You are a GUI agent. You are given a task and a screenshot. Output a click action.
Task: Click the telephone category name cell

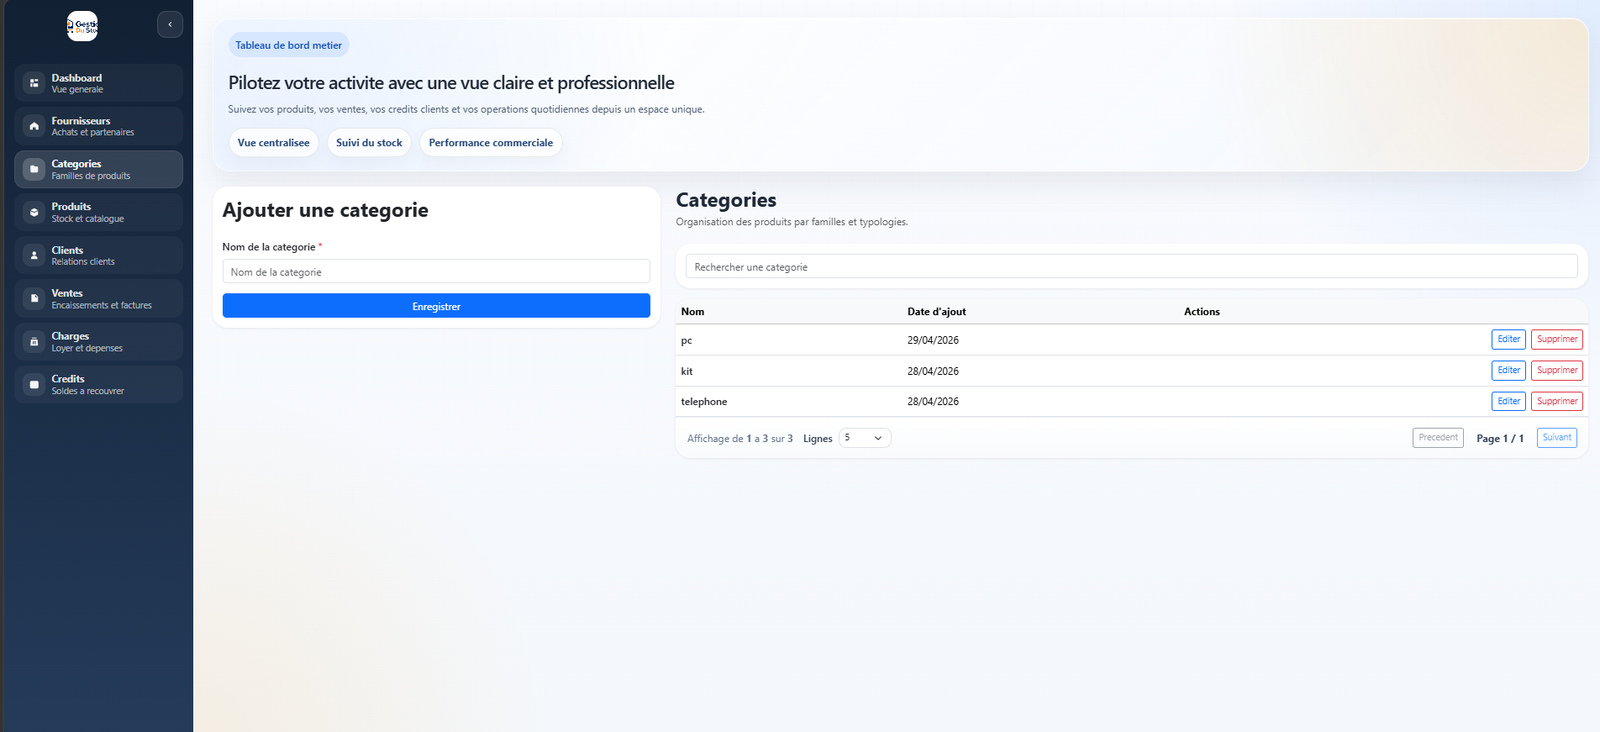tap(704, 402)
